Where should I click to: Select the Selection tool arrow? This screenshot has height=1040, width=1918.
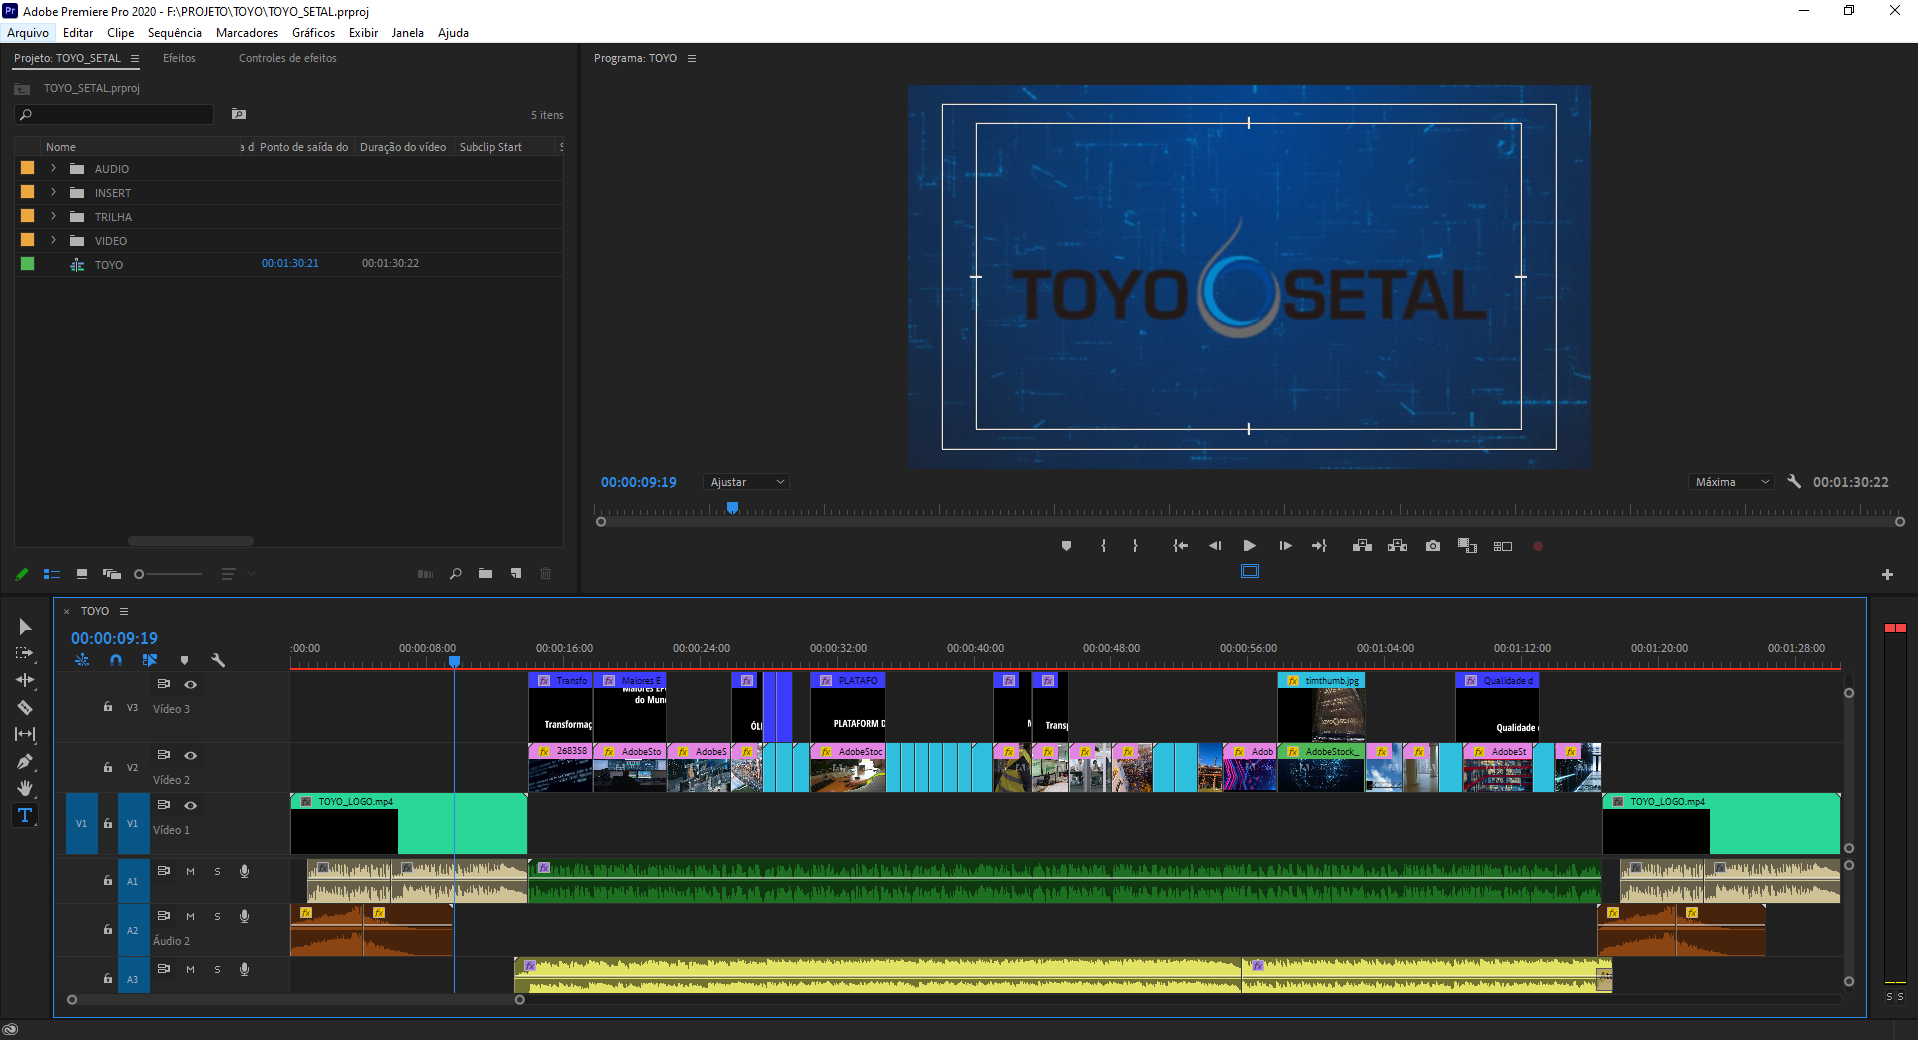[x=25, y=627]
